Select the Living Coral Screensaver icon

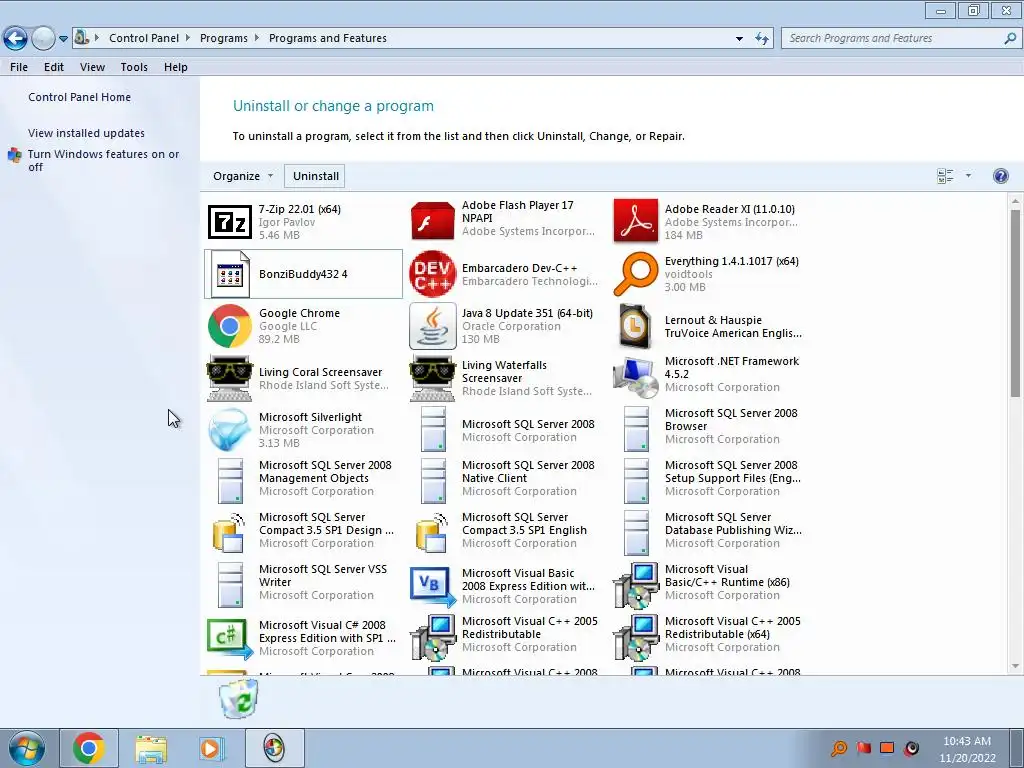(229, 378)
